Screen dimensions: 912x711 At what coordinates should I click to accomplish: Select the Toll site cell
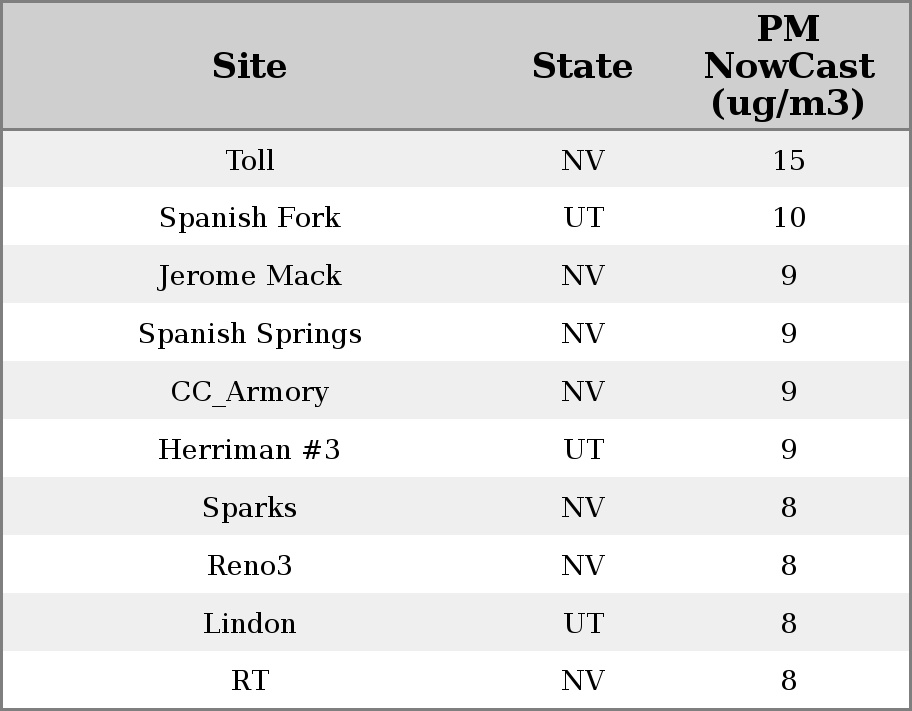click(x=250, y=160)
